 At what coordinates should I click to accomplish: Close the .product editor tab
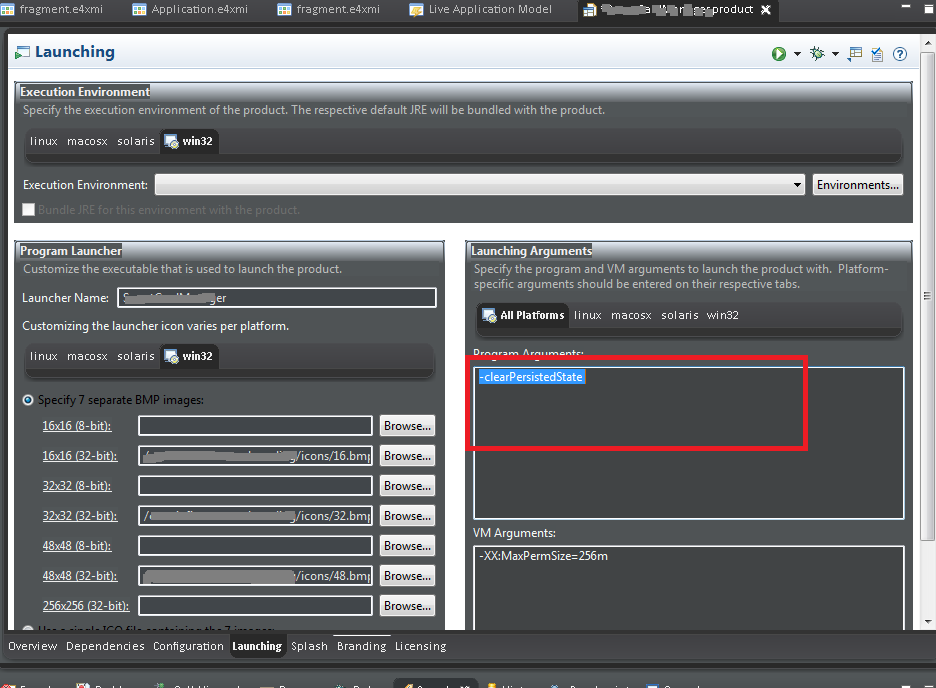pyautogui.click(x=766, y=10)
